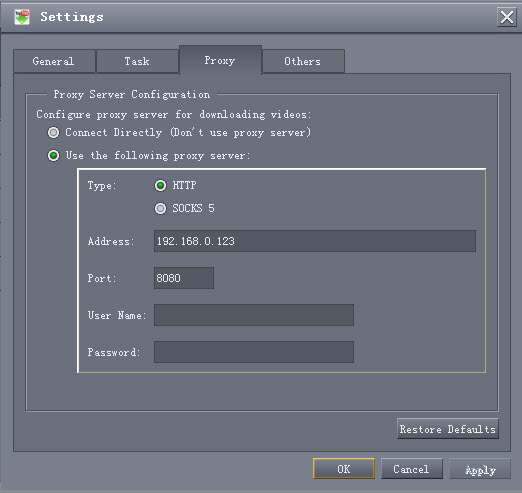Select the Proxy tab
Viewport: 522px width, 493px height.
[x=220, y=60]
